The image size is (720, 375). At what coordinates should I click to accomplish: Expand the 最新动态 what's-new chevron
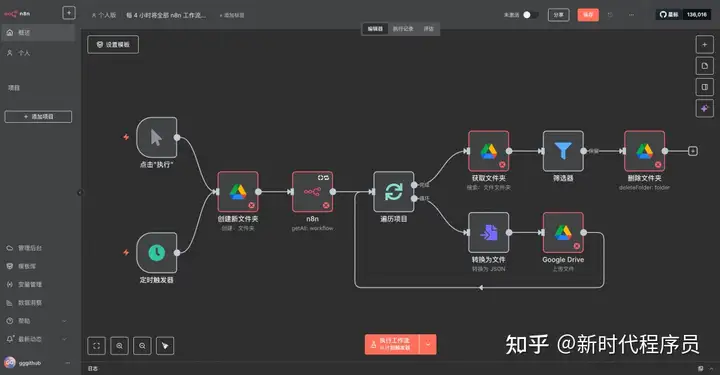(x=64, y=339)
